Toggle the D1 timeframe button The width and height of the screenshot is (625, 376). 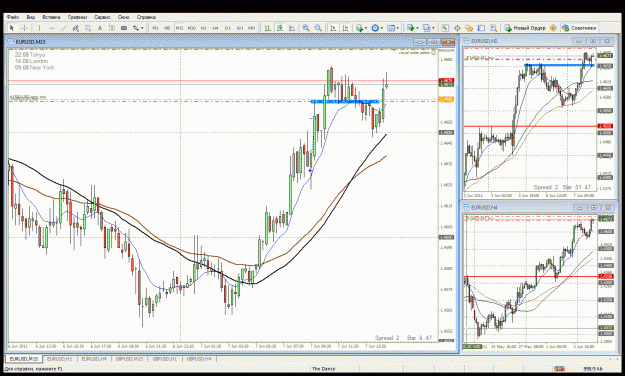point(228,28)
